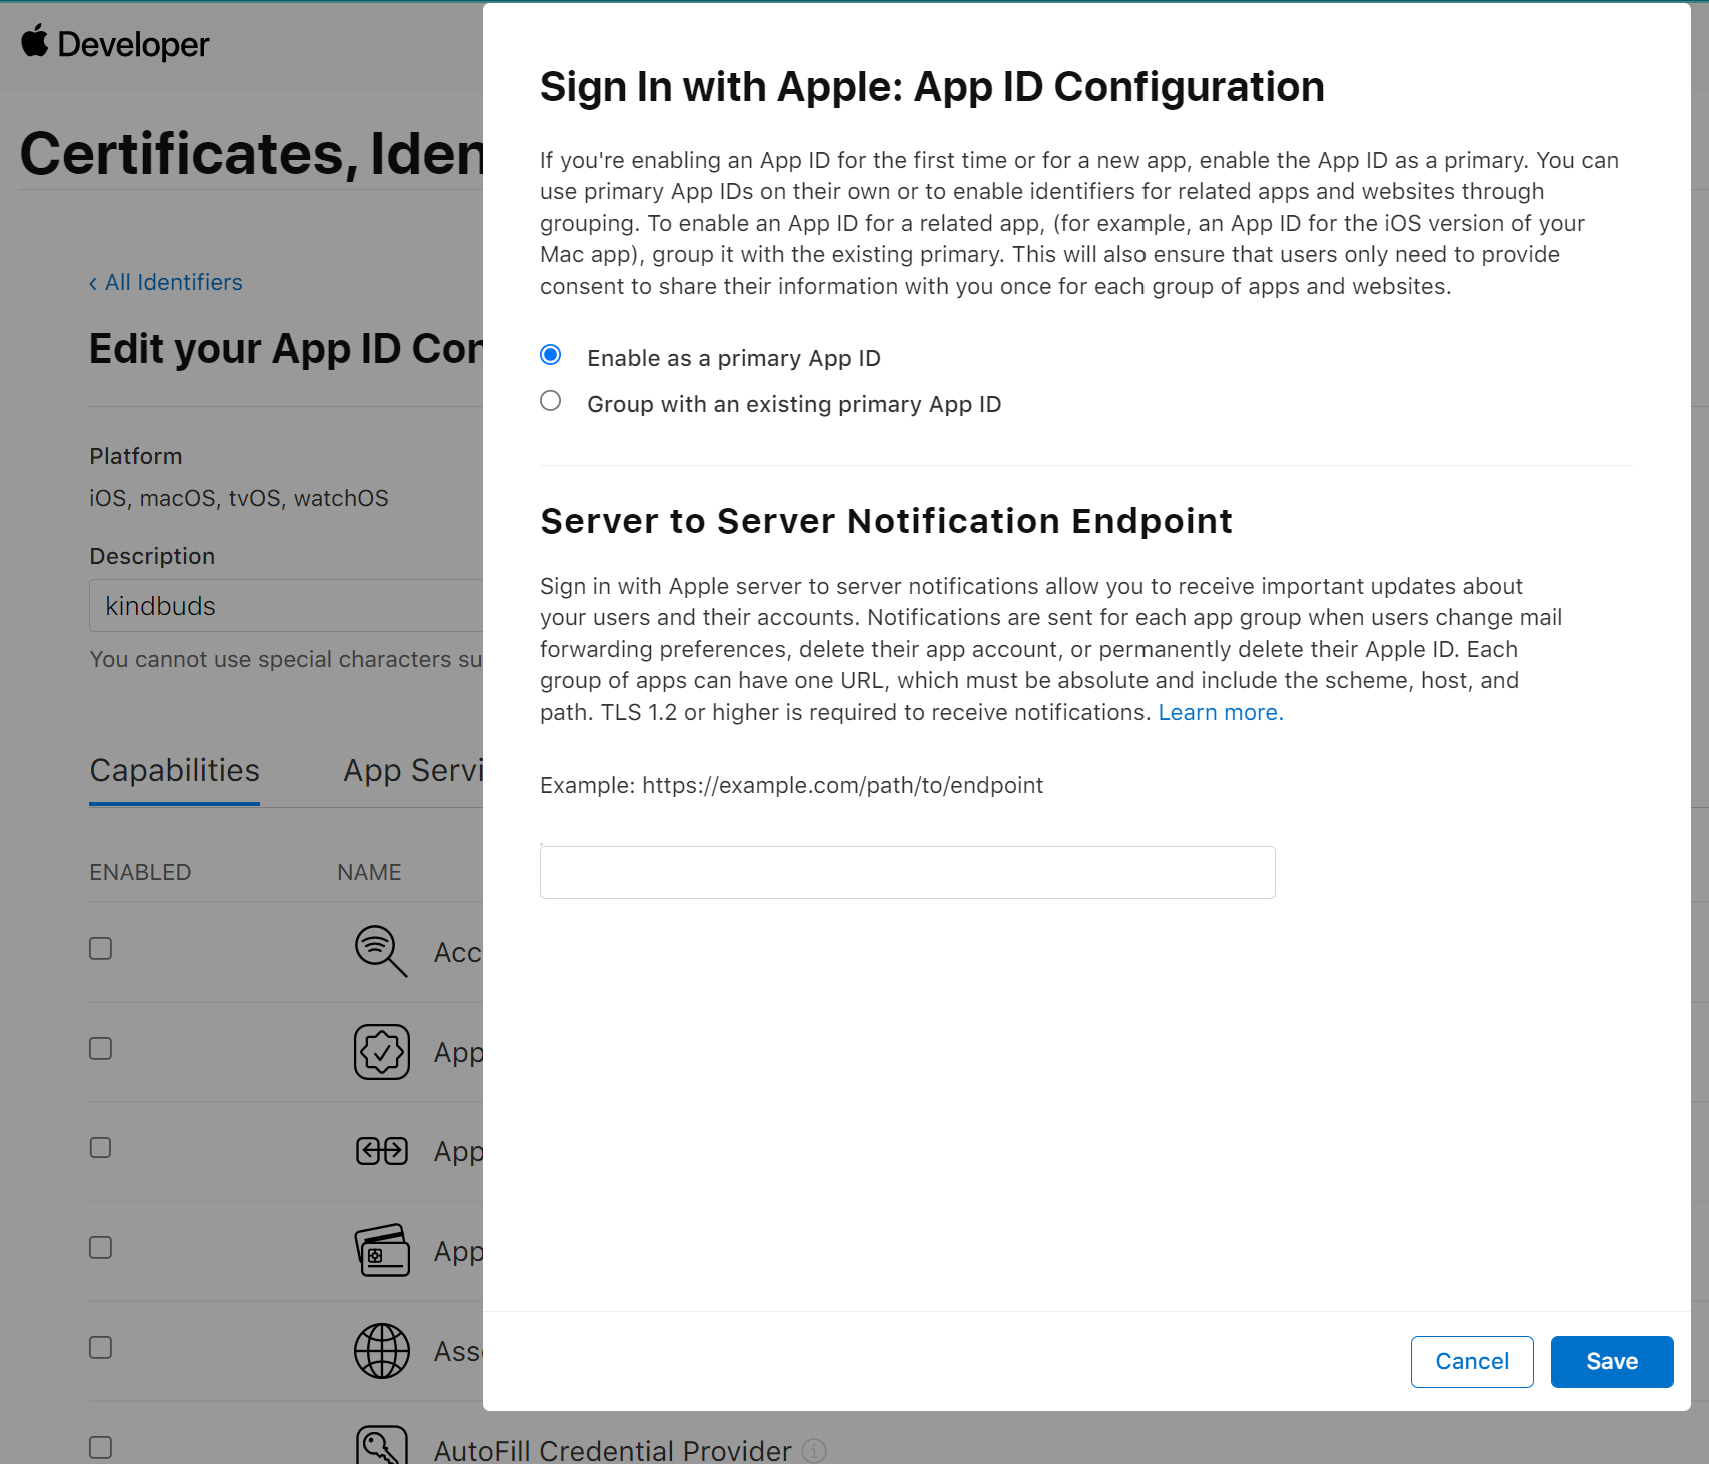Select Enable as a primary App ID
This screenshot has width=1709, height=1464.
(550, 355)
